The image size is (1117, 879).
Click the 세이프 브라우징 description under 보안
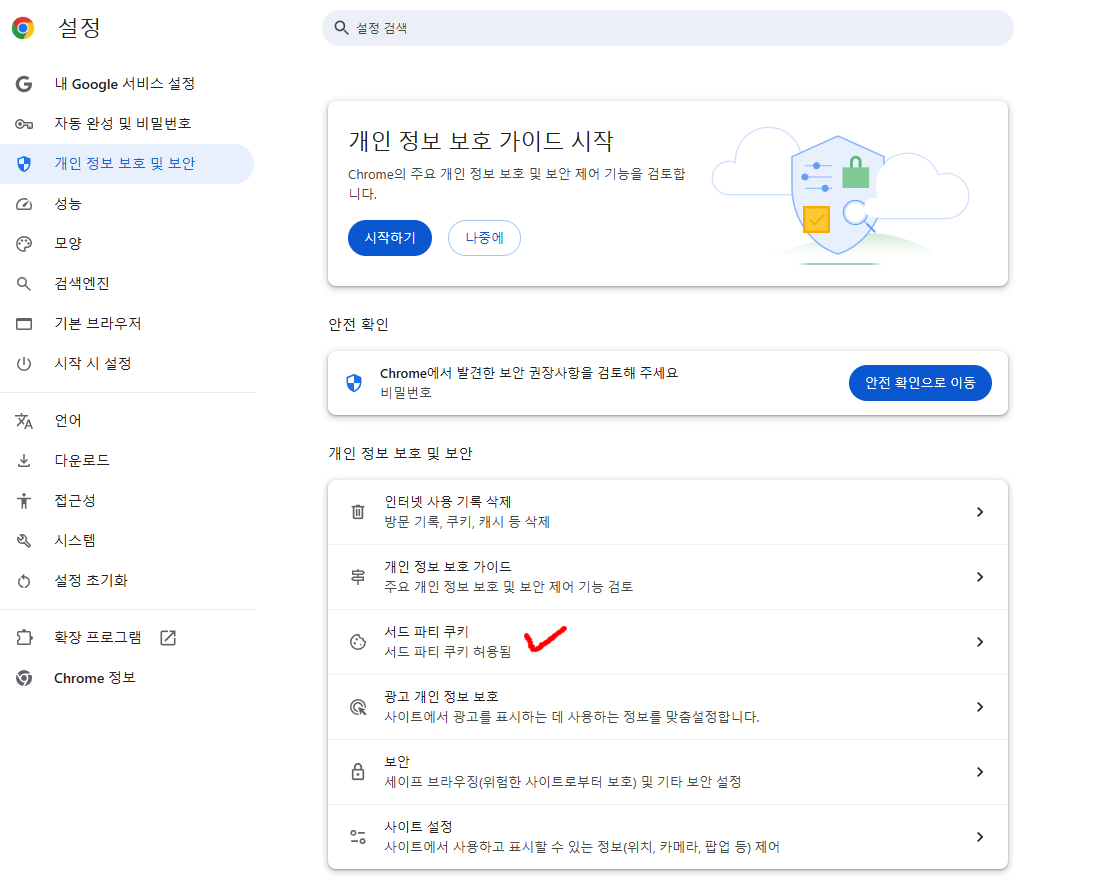563,782
